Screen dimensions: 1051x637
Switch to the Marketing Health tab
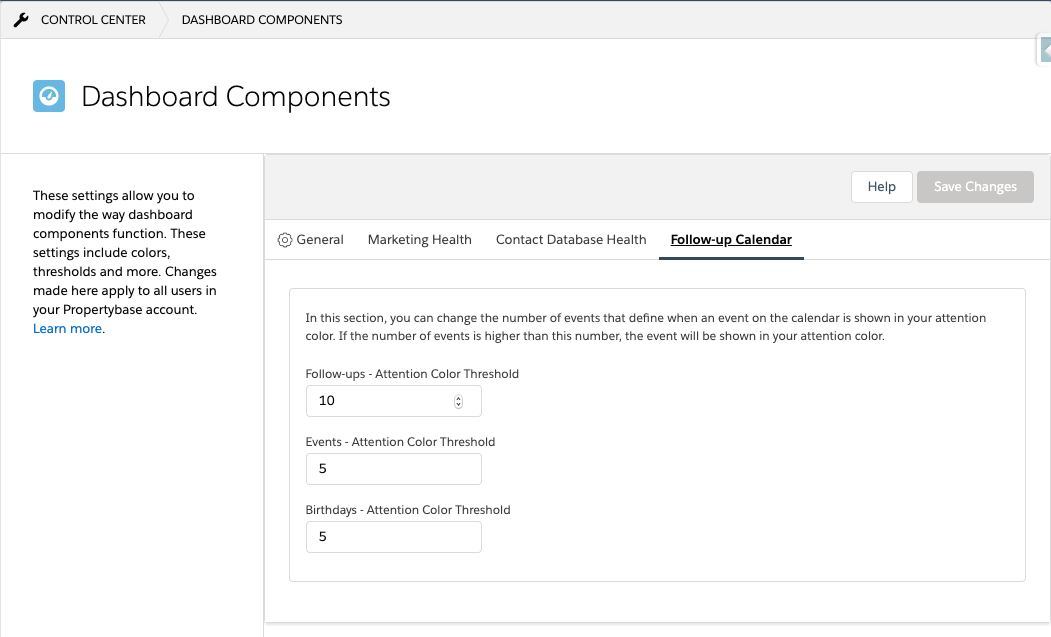coord(419,239)
